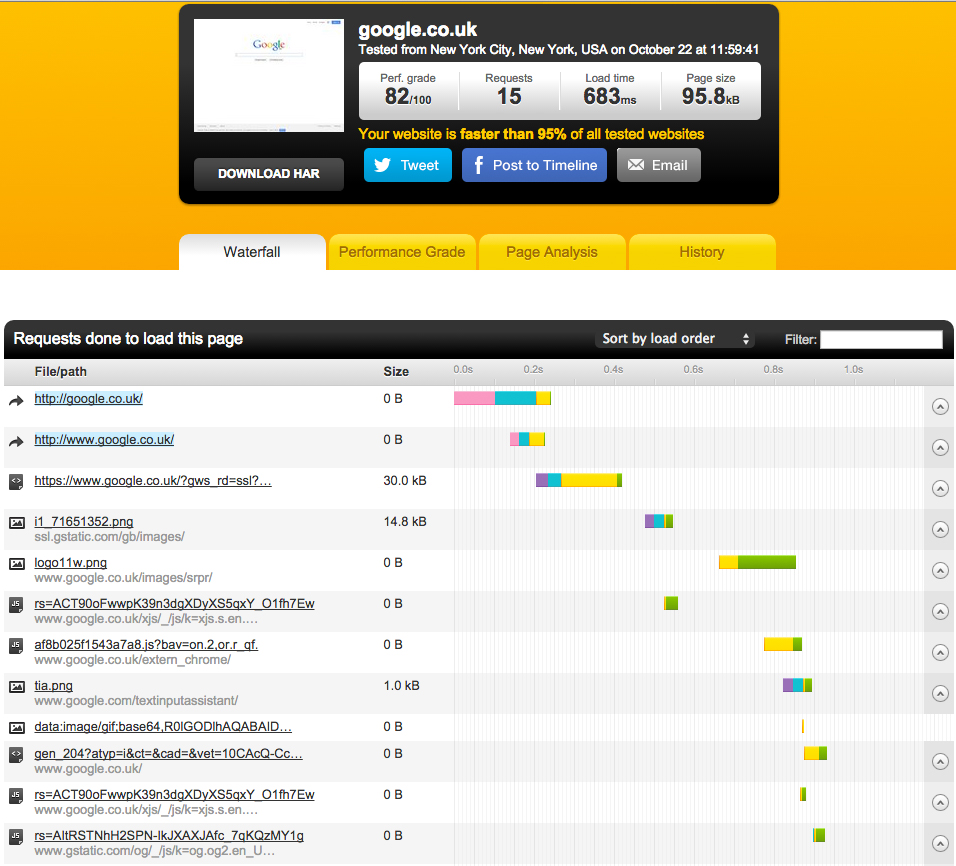Viewport: 956px width, 866px height.
Task: Click the google.co.uk page screenshot thumbnail
Action: [269, 75]
